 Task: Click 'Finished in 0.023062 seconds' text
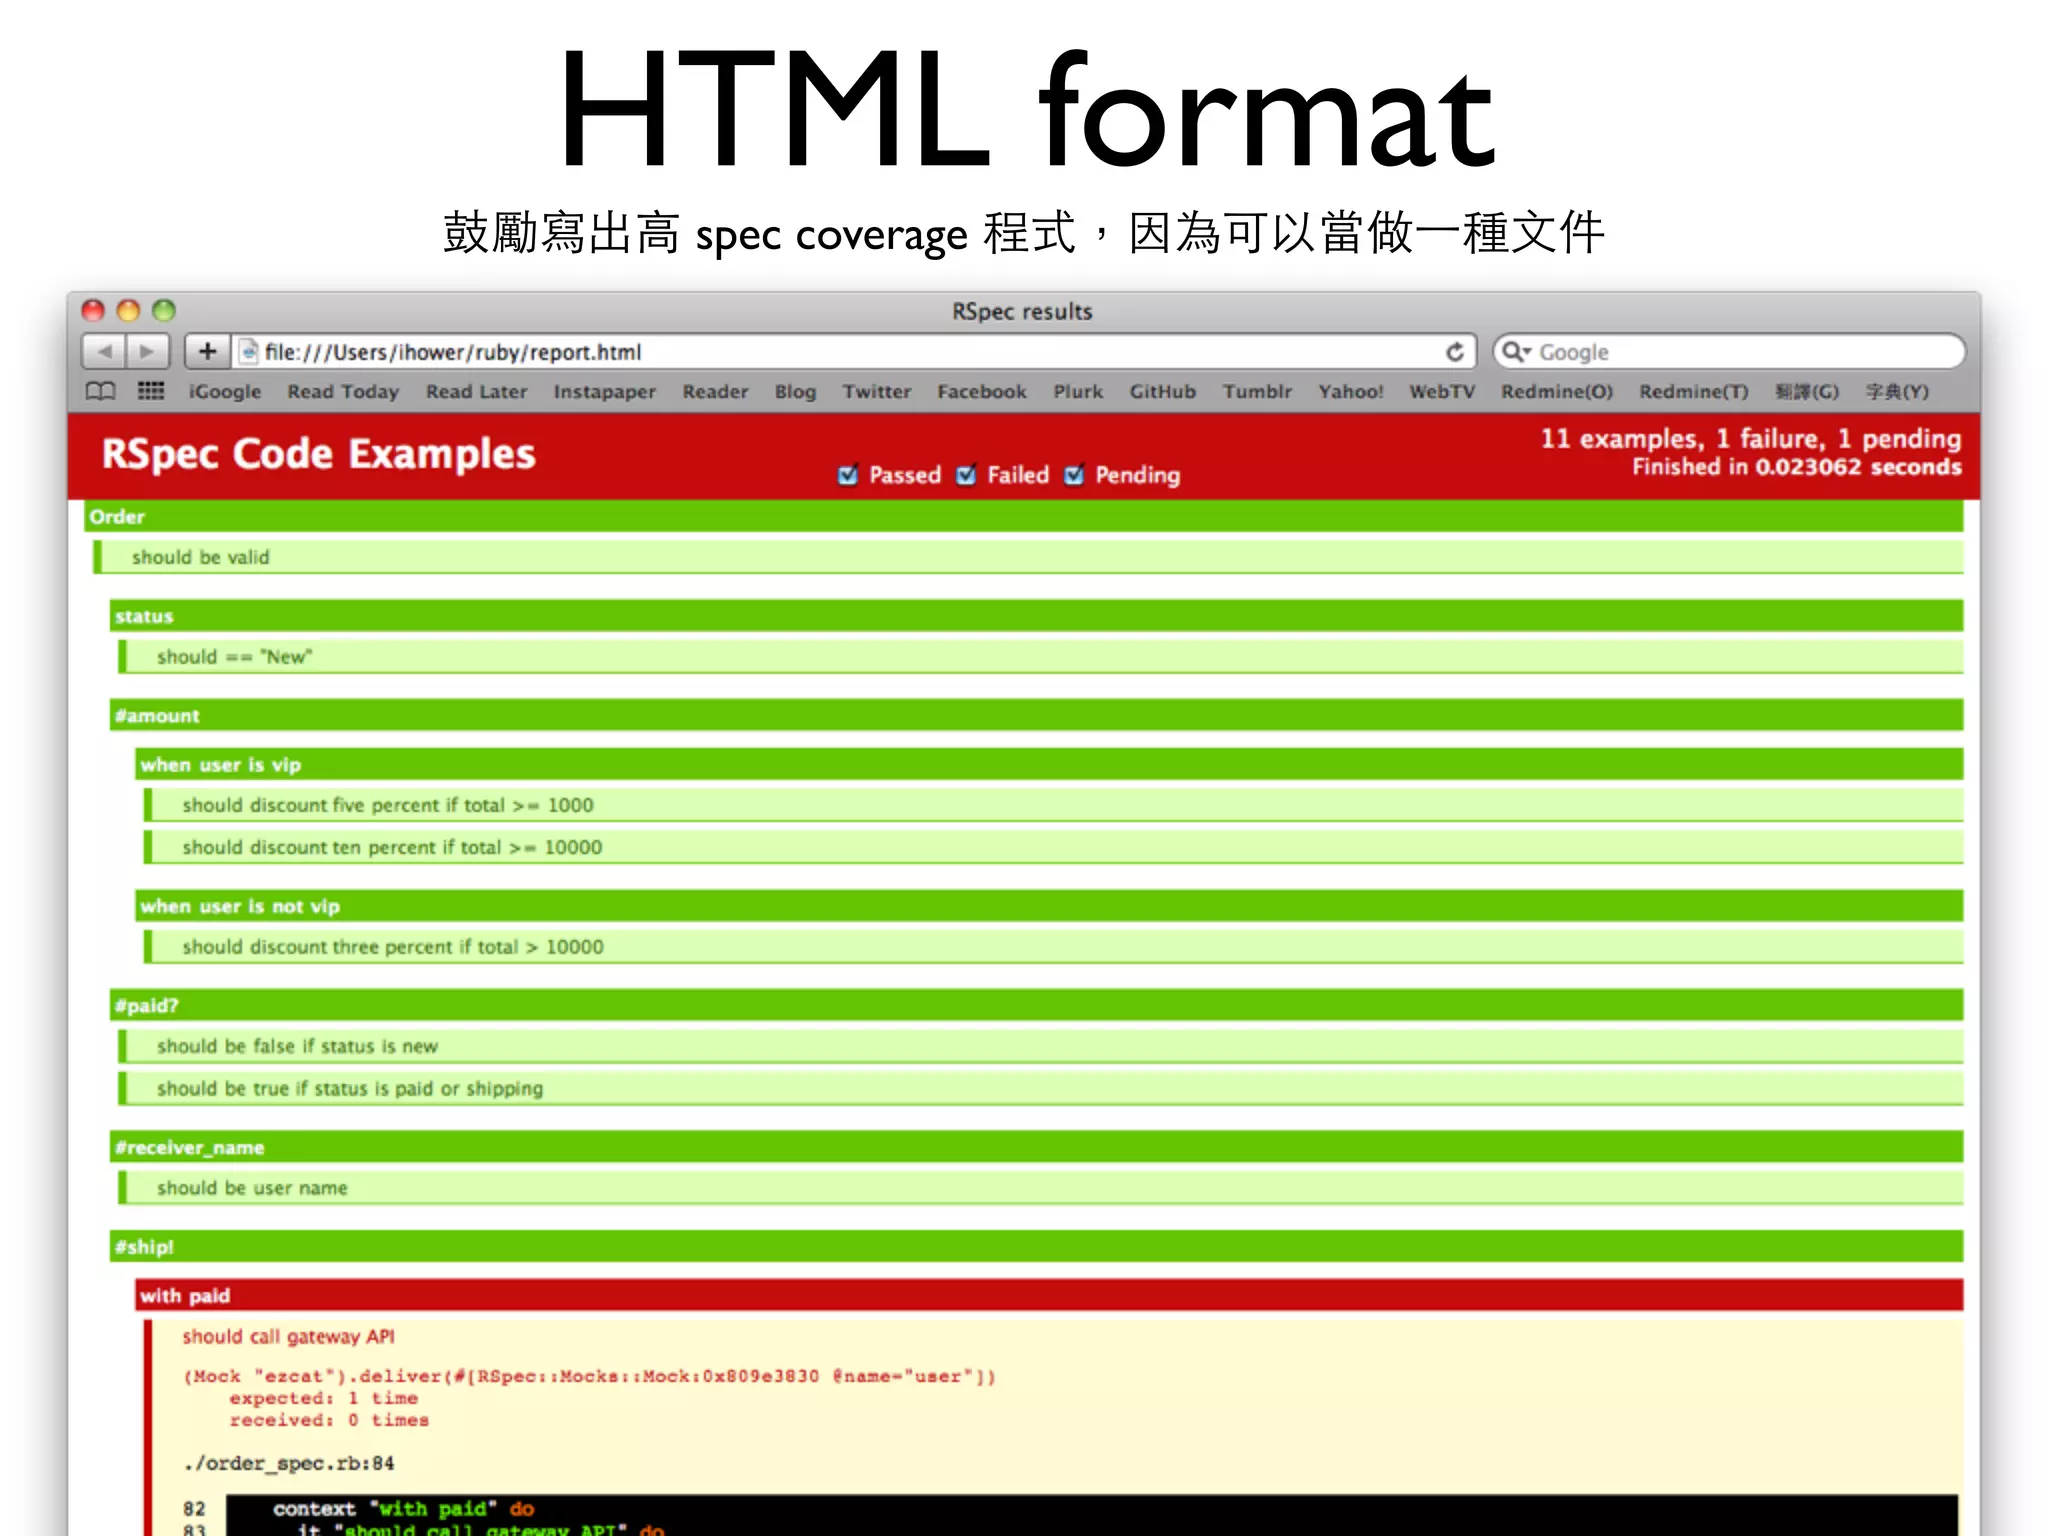(x=1796, y=467)
